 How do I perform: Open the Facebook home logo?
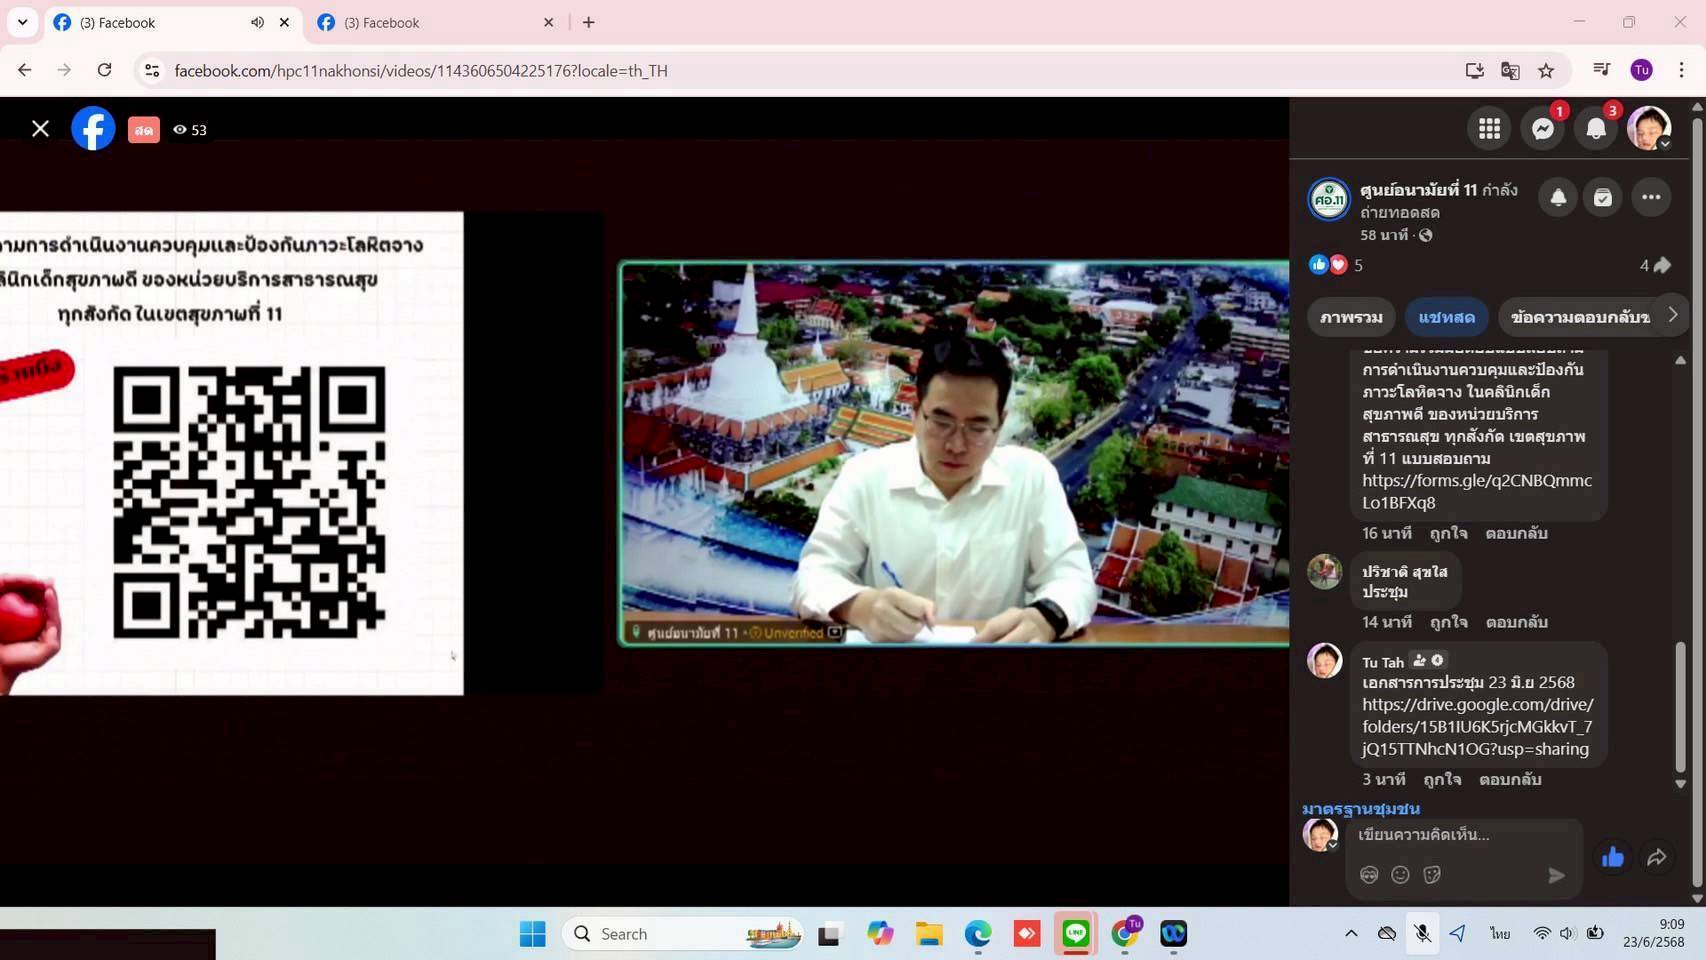pos(93,129)
